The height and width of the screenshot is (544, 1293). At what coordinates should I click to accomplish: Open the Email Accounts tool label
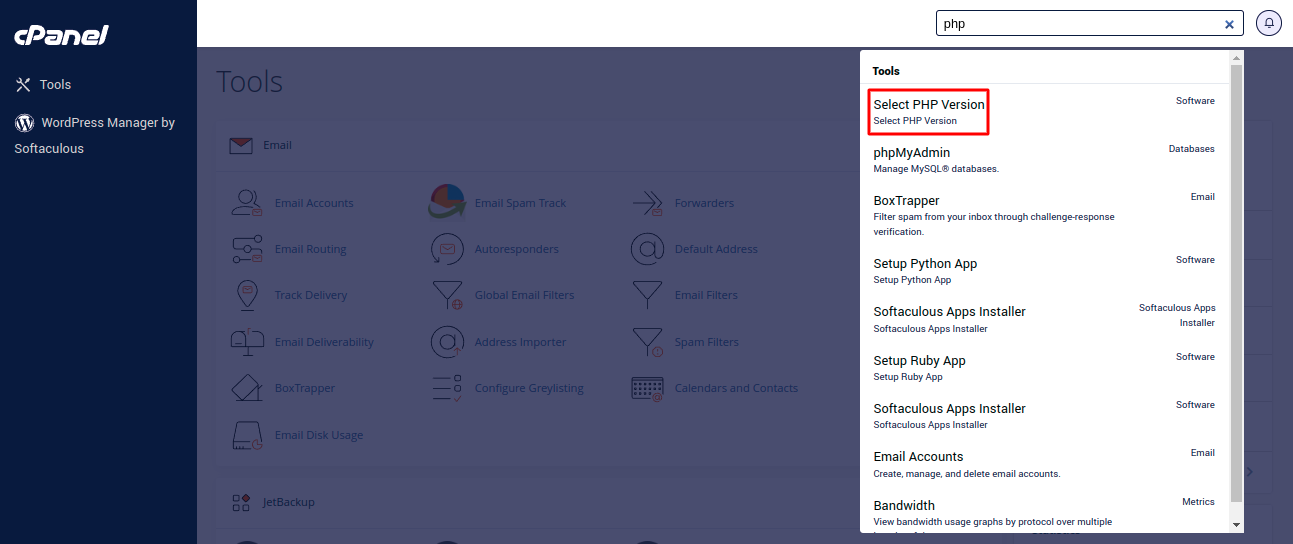[x=314, y=203]
